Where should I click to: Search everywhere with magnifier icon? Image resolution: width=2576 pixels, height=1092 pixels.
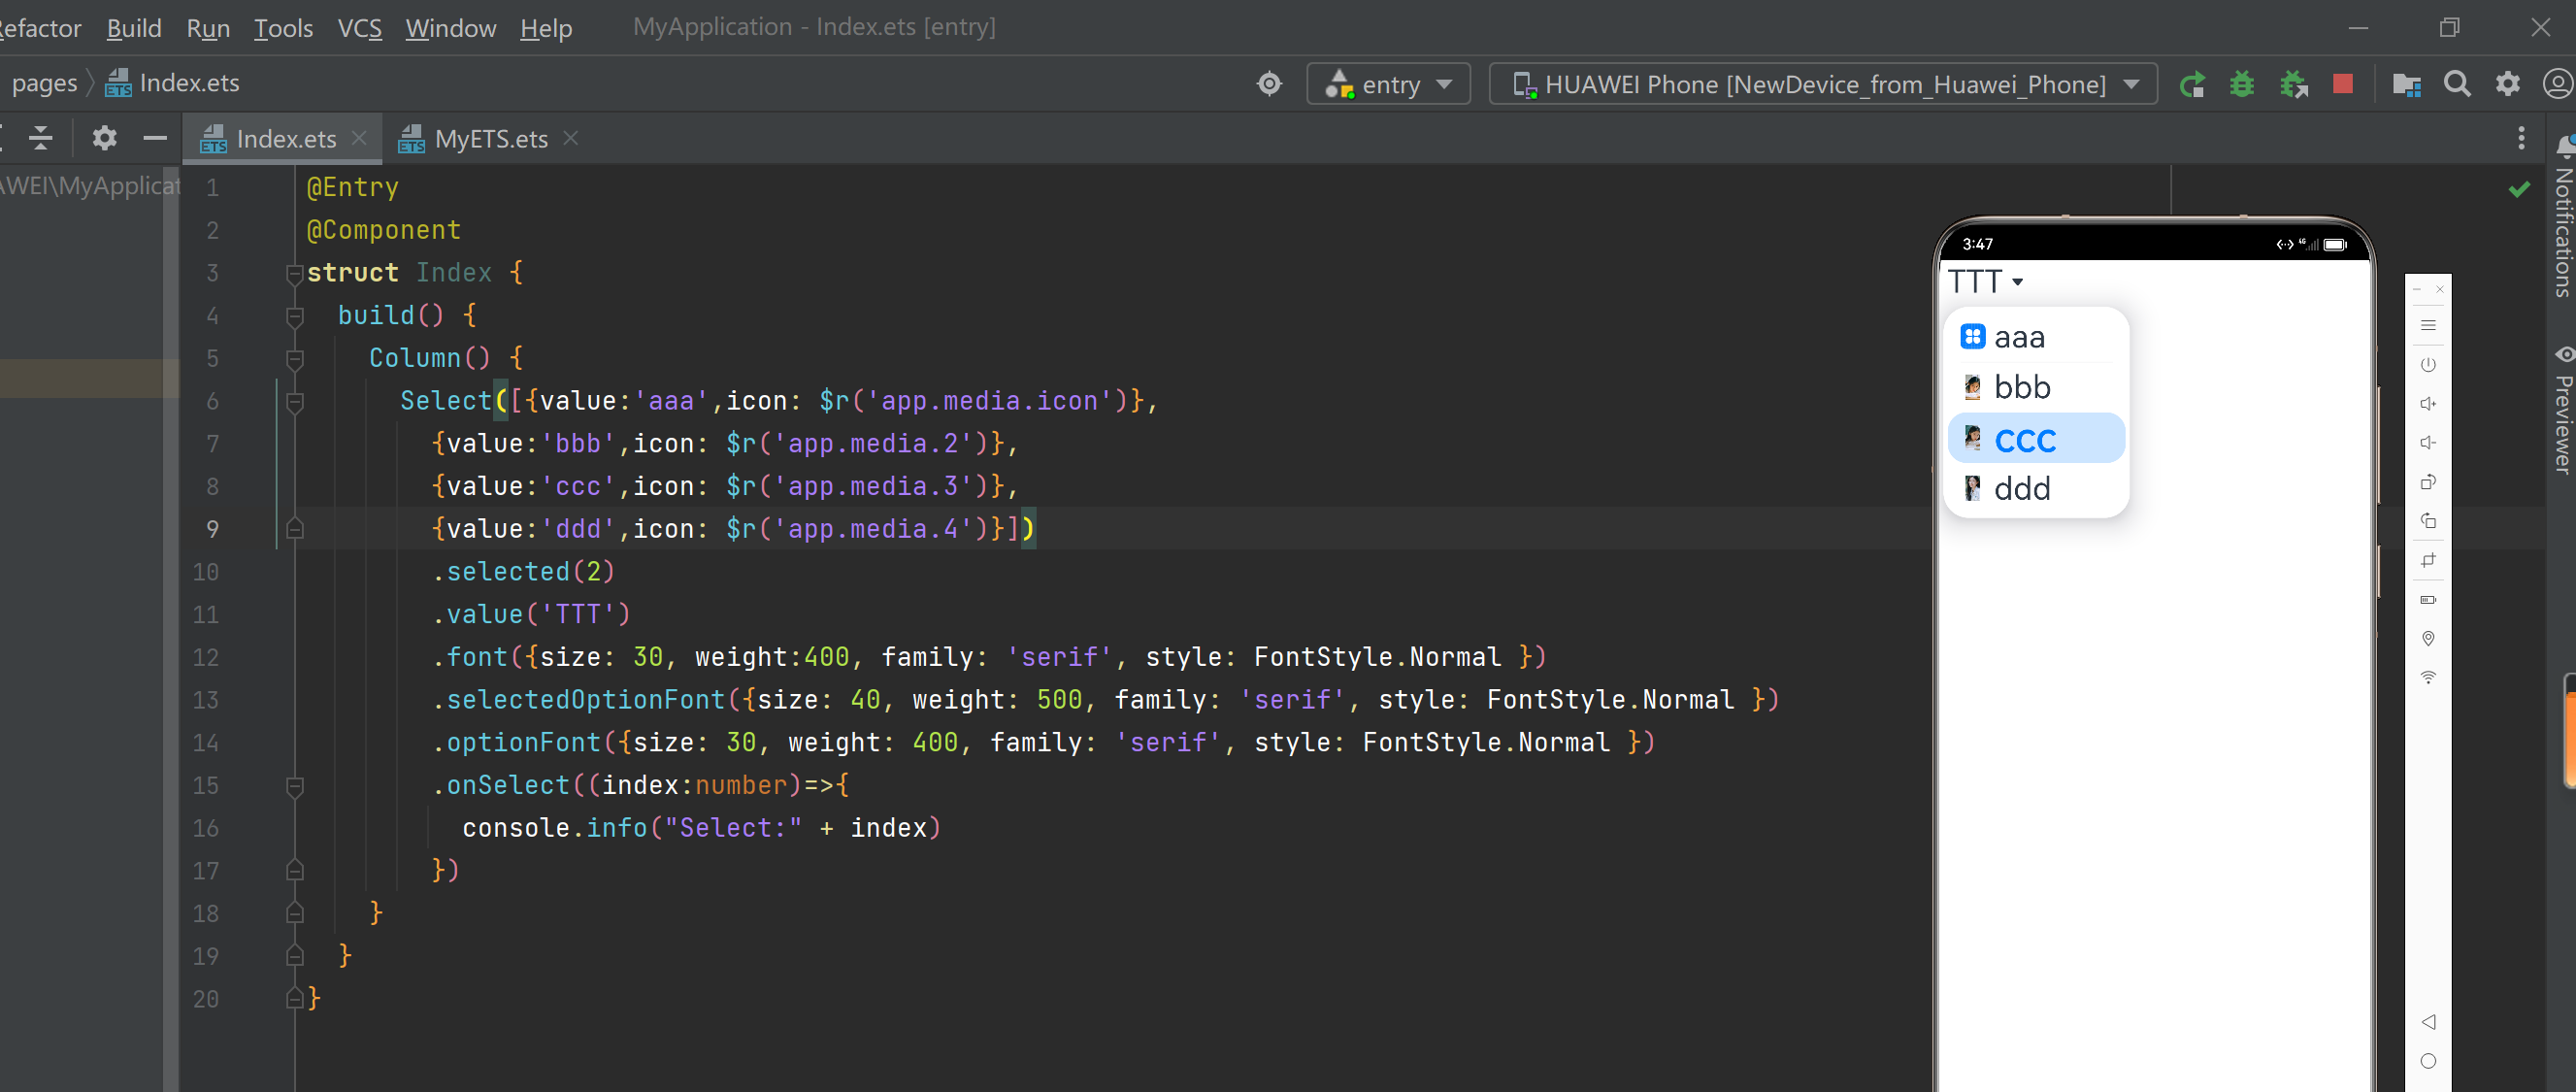[2457, 84]
